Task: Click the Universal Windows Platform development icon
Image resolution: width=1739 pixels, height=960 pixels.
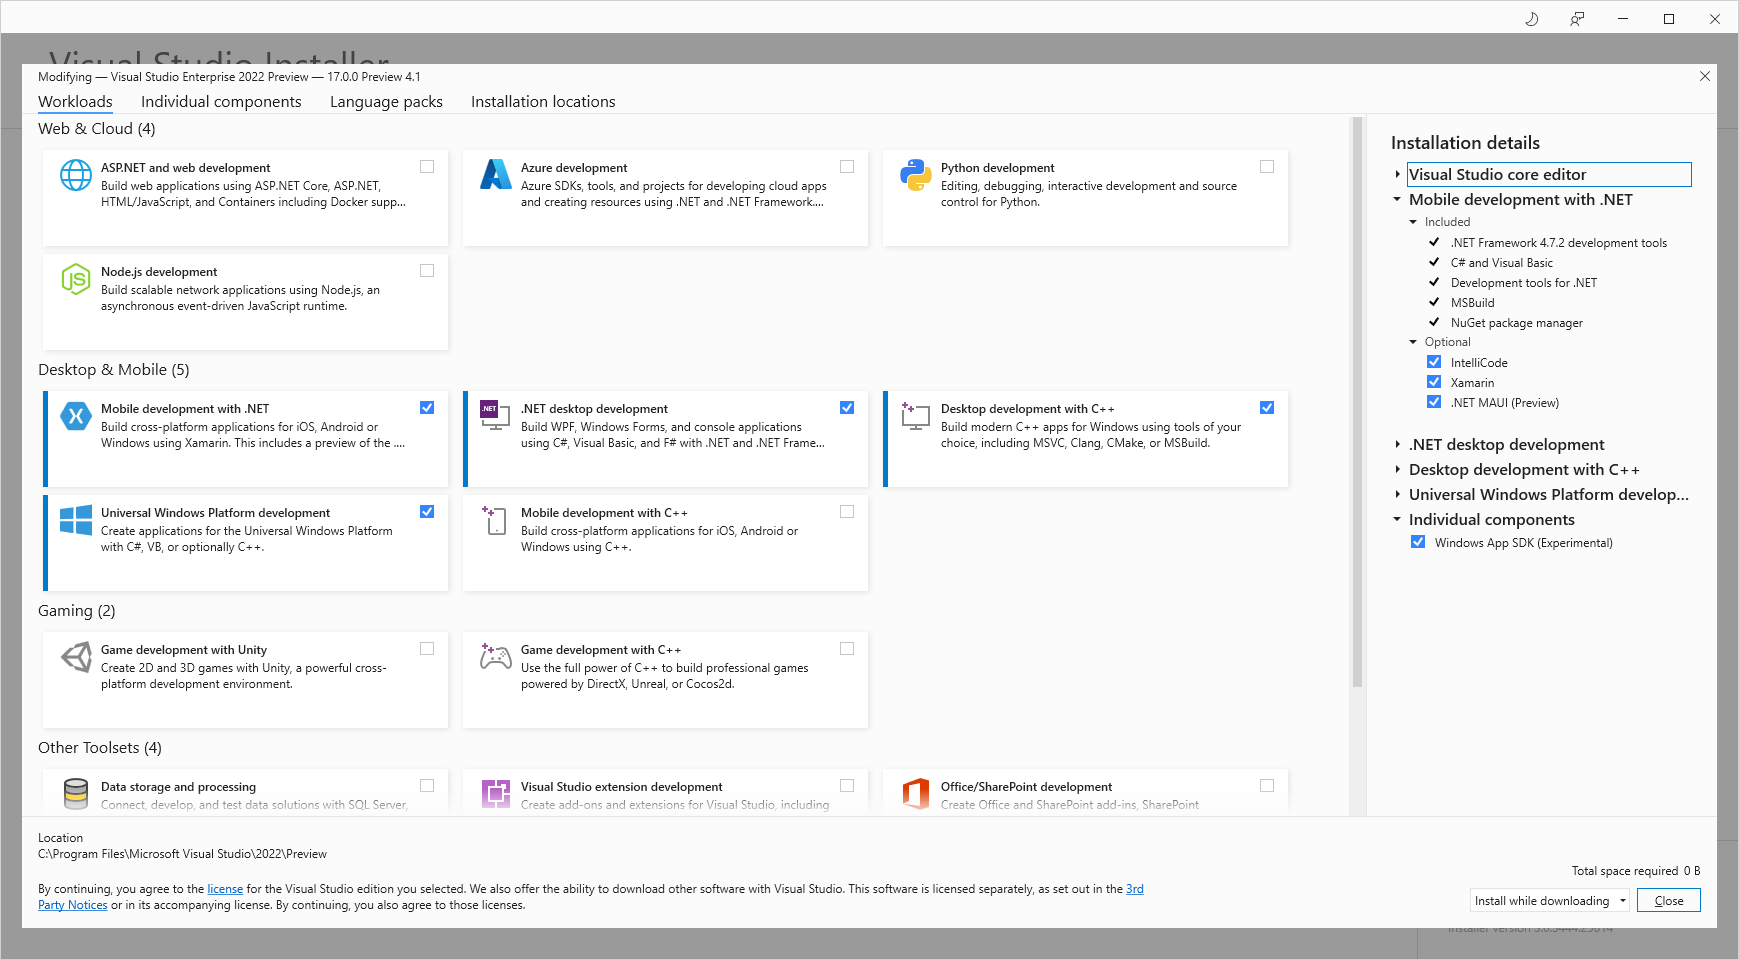Action: (75, 519)
